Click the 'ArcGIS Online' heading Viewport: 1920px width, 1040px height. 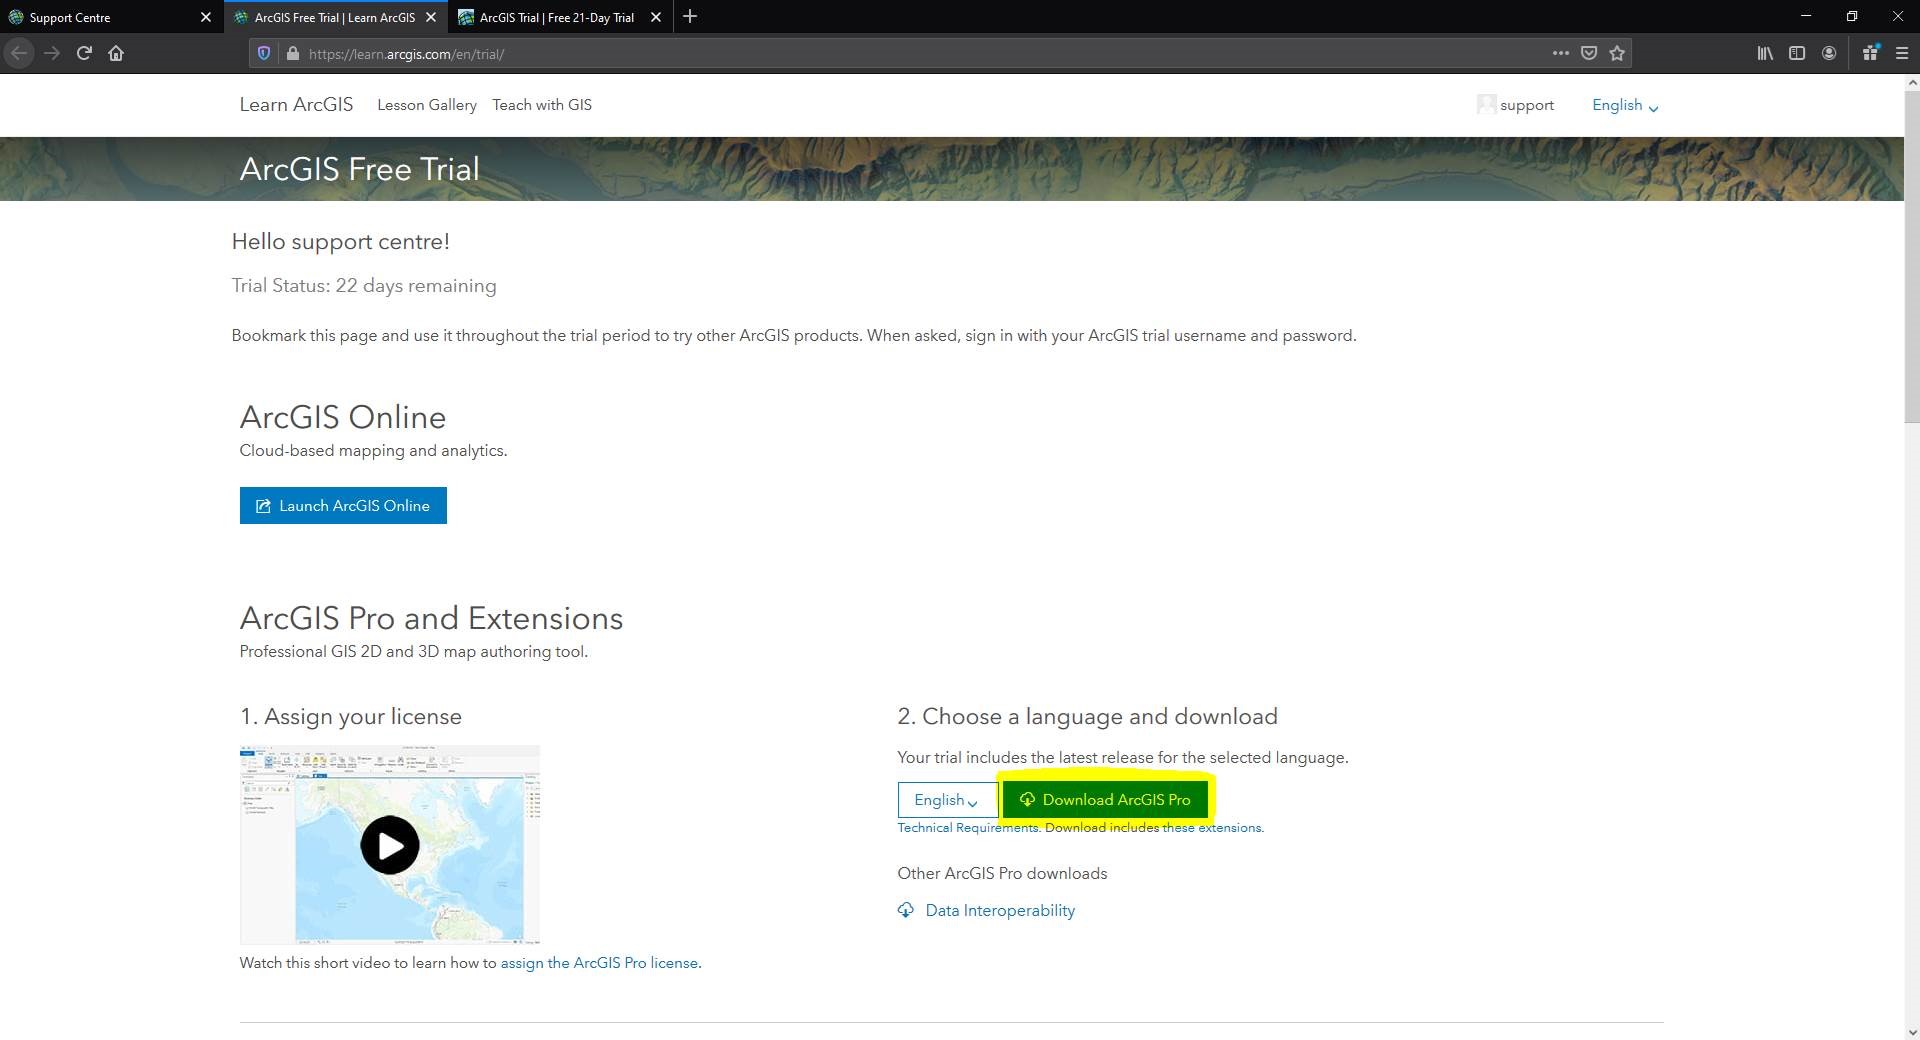pos(343,417)
